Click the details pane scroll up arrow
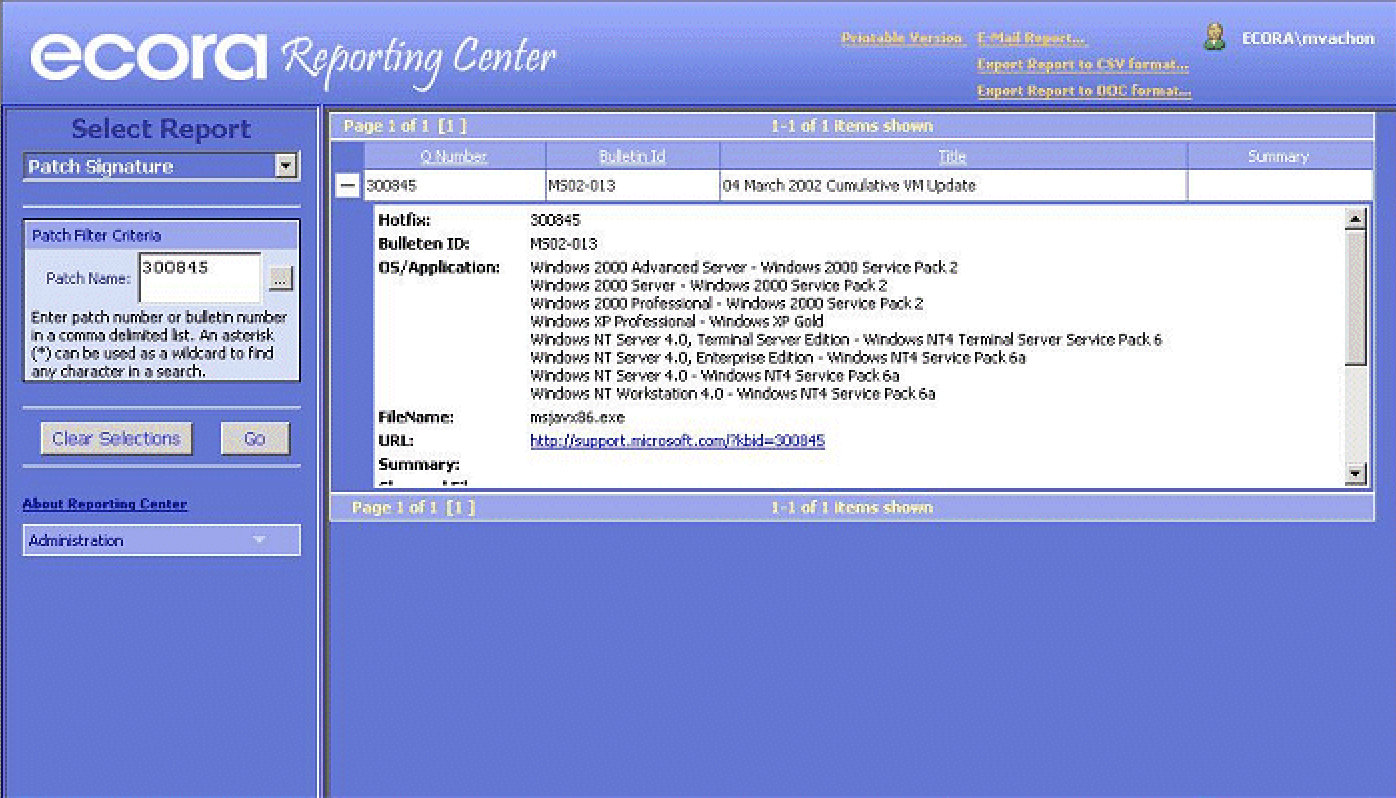The width and height of the screenshot is (1396, 798). 1356,219
